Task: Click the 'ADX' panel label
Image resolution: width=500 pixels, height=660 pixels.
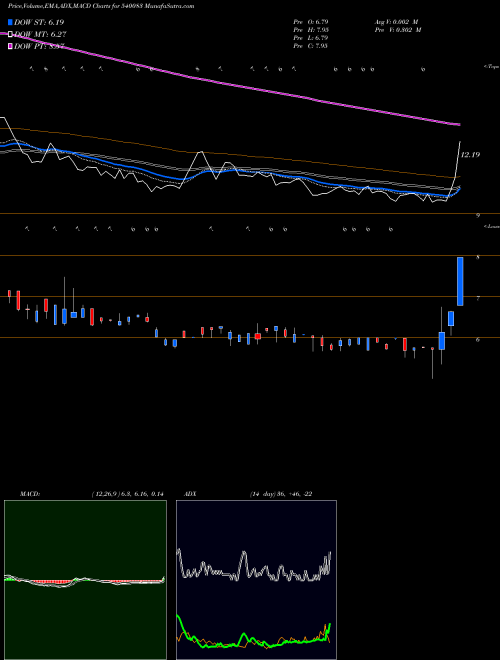Action: click(190, 494)
